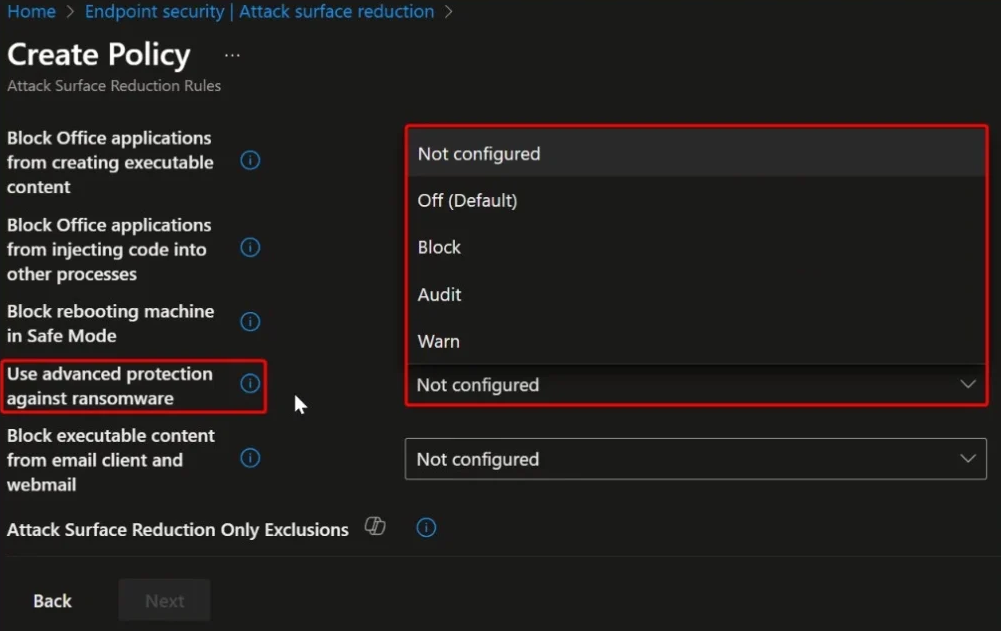The width and height of the screenshot is (1001, 631).
Task: Click the Next button
Action: click(164, 600)
